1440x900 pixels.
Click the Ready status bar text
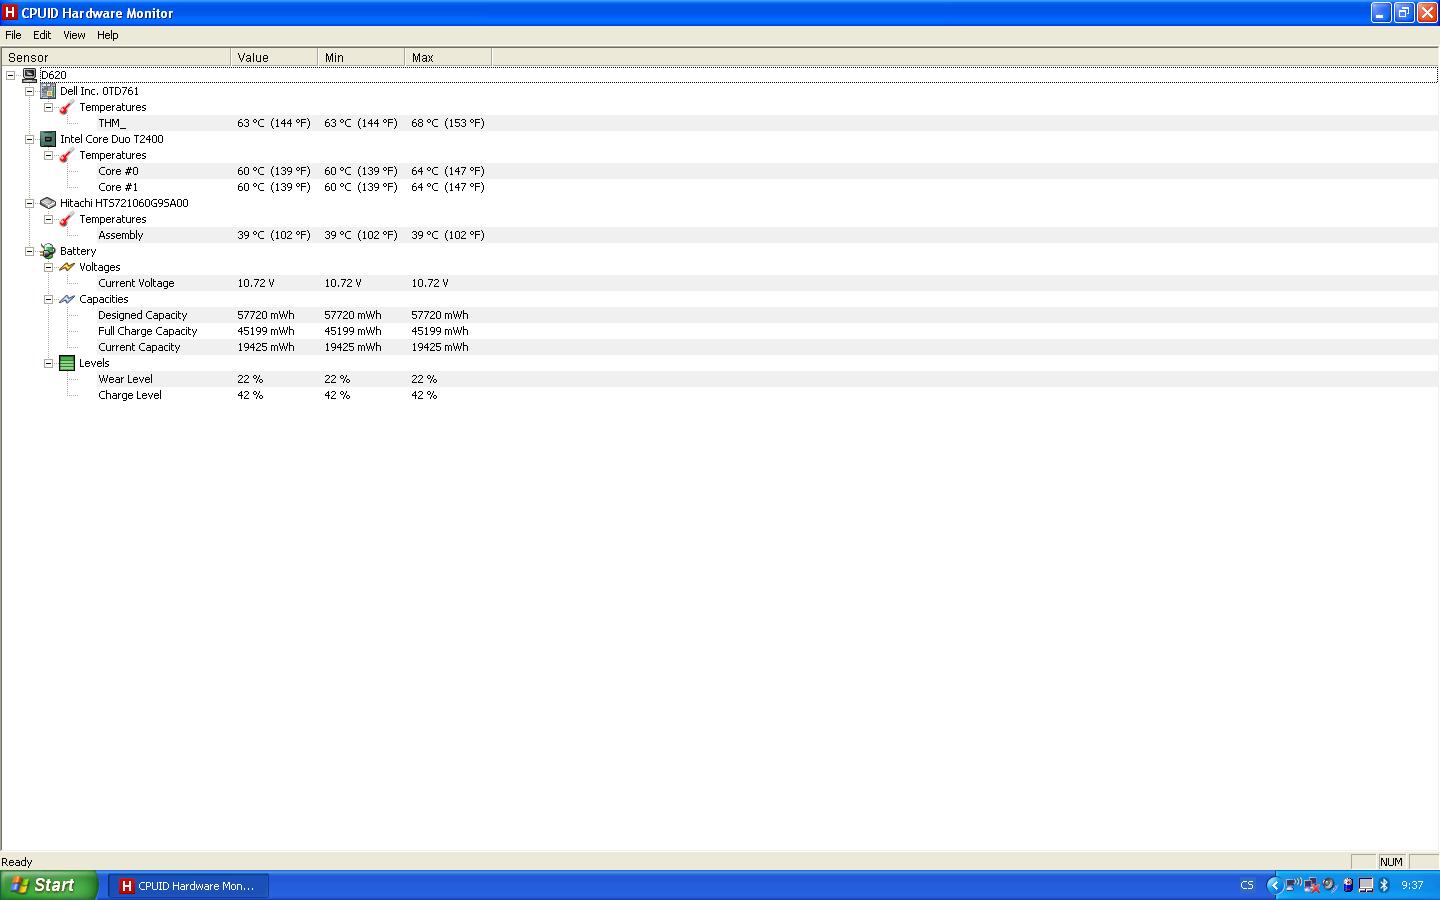pyautogui.click(x=17, y=862)
